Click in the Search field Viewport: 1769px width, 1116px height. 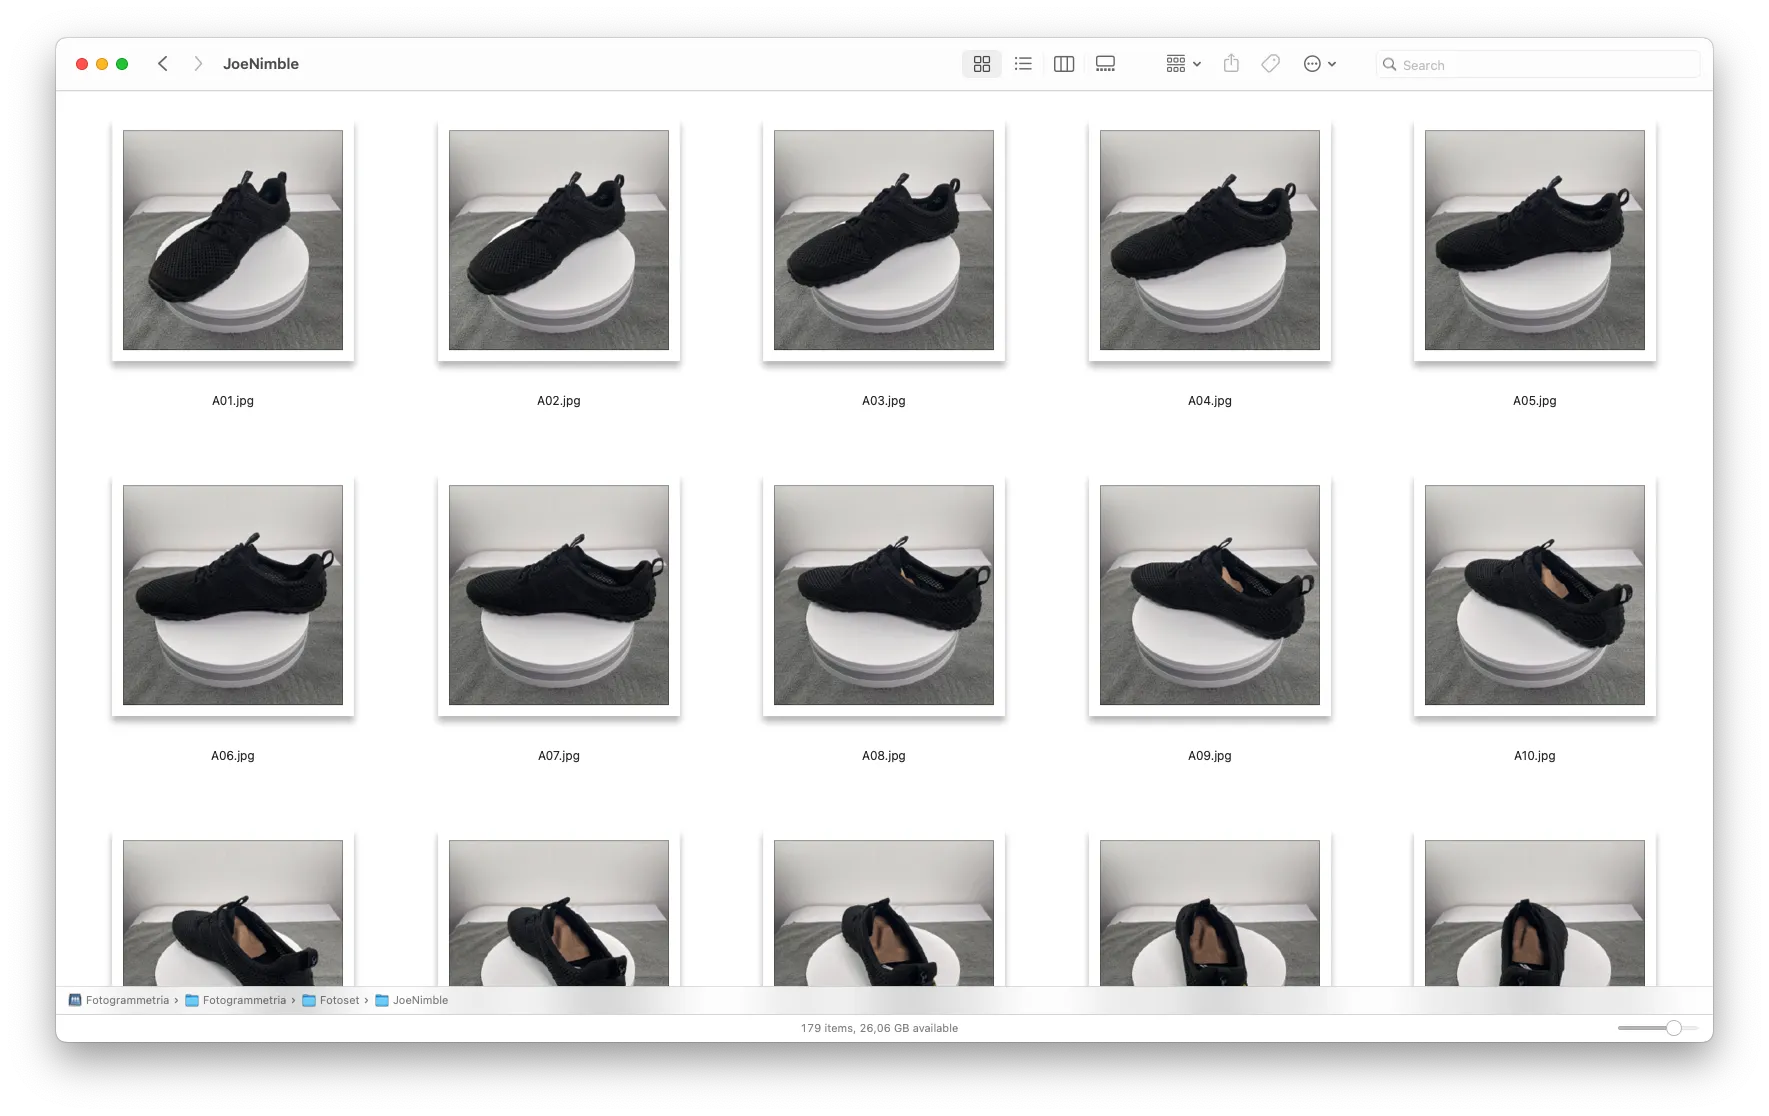click(x=1545, y=65)
